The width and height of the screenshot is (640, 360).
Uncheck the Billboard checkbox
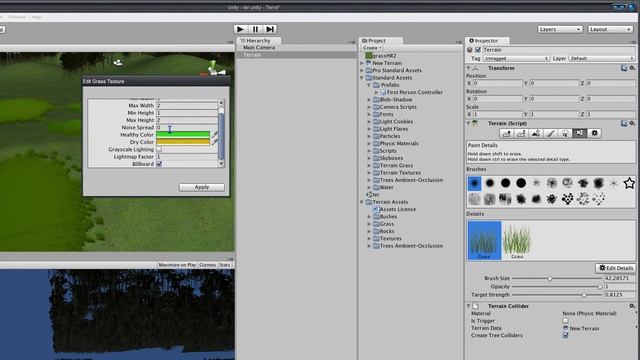pos(159,164)
